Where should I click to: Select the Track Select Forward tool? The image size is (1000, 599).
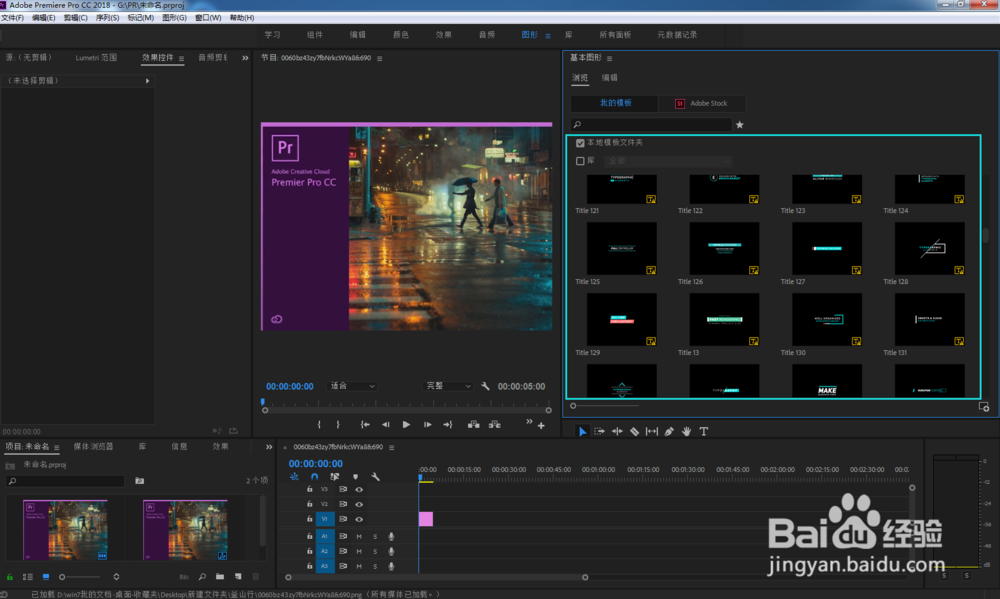[x=599, y=432]
